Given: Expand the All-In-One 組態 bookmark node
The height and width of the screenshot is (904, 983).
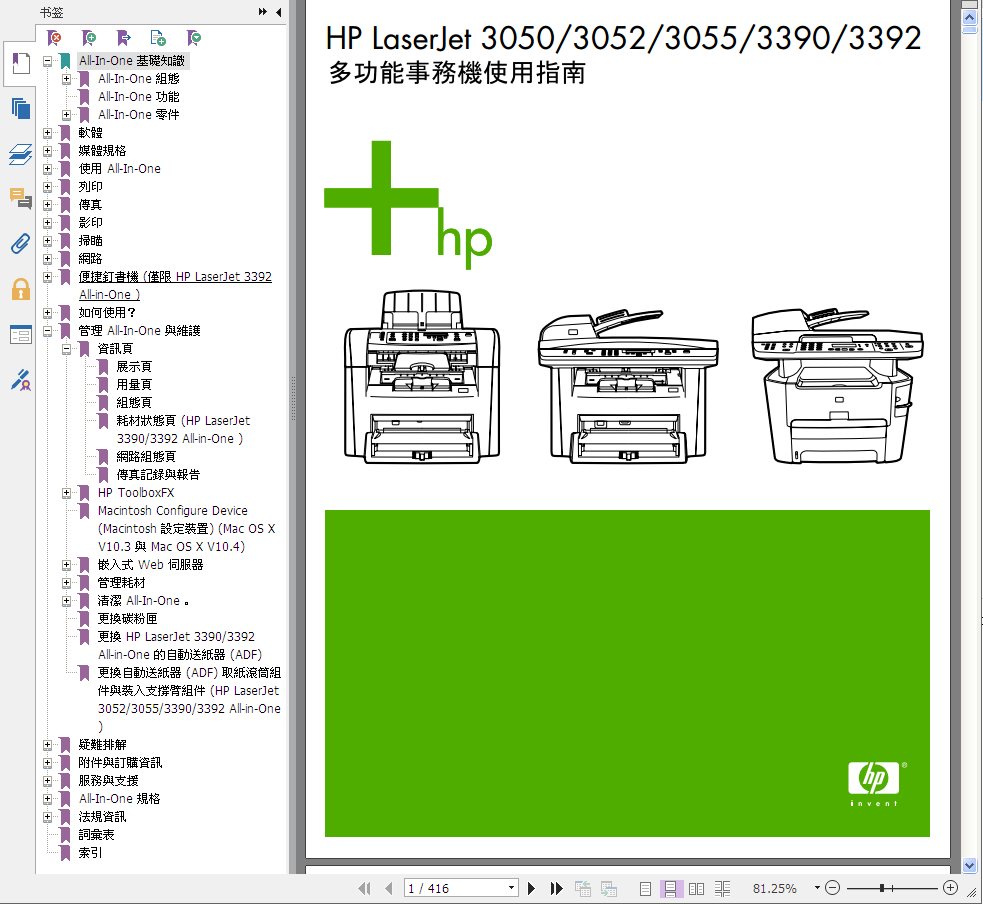Looking at the screenshot, I should pyautogui.click(x=66, y=79).
